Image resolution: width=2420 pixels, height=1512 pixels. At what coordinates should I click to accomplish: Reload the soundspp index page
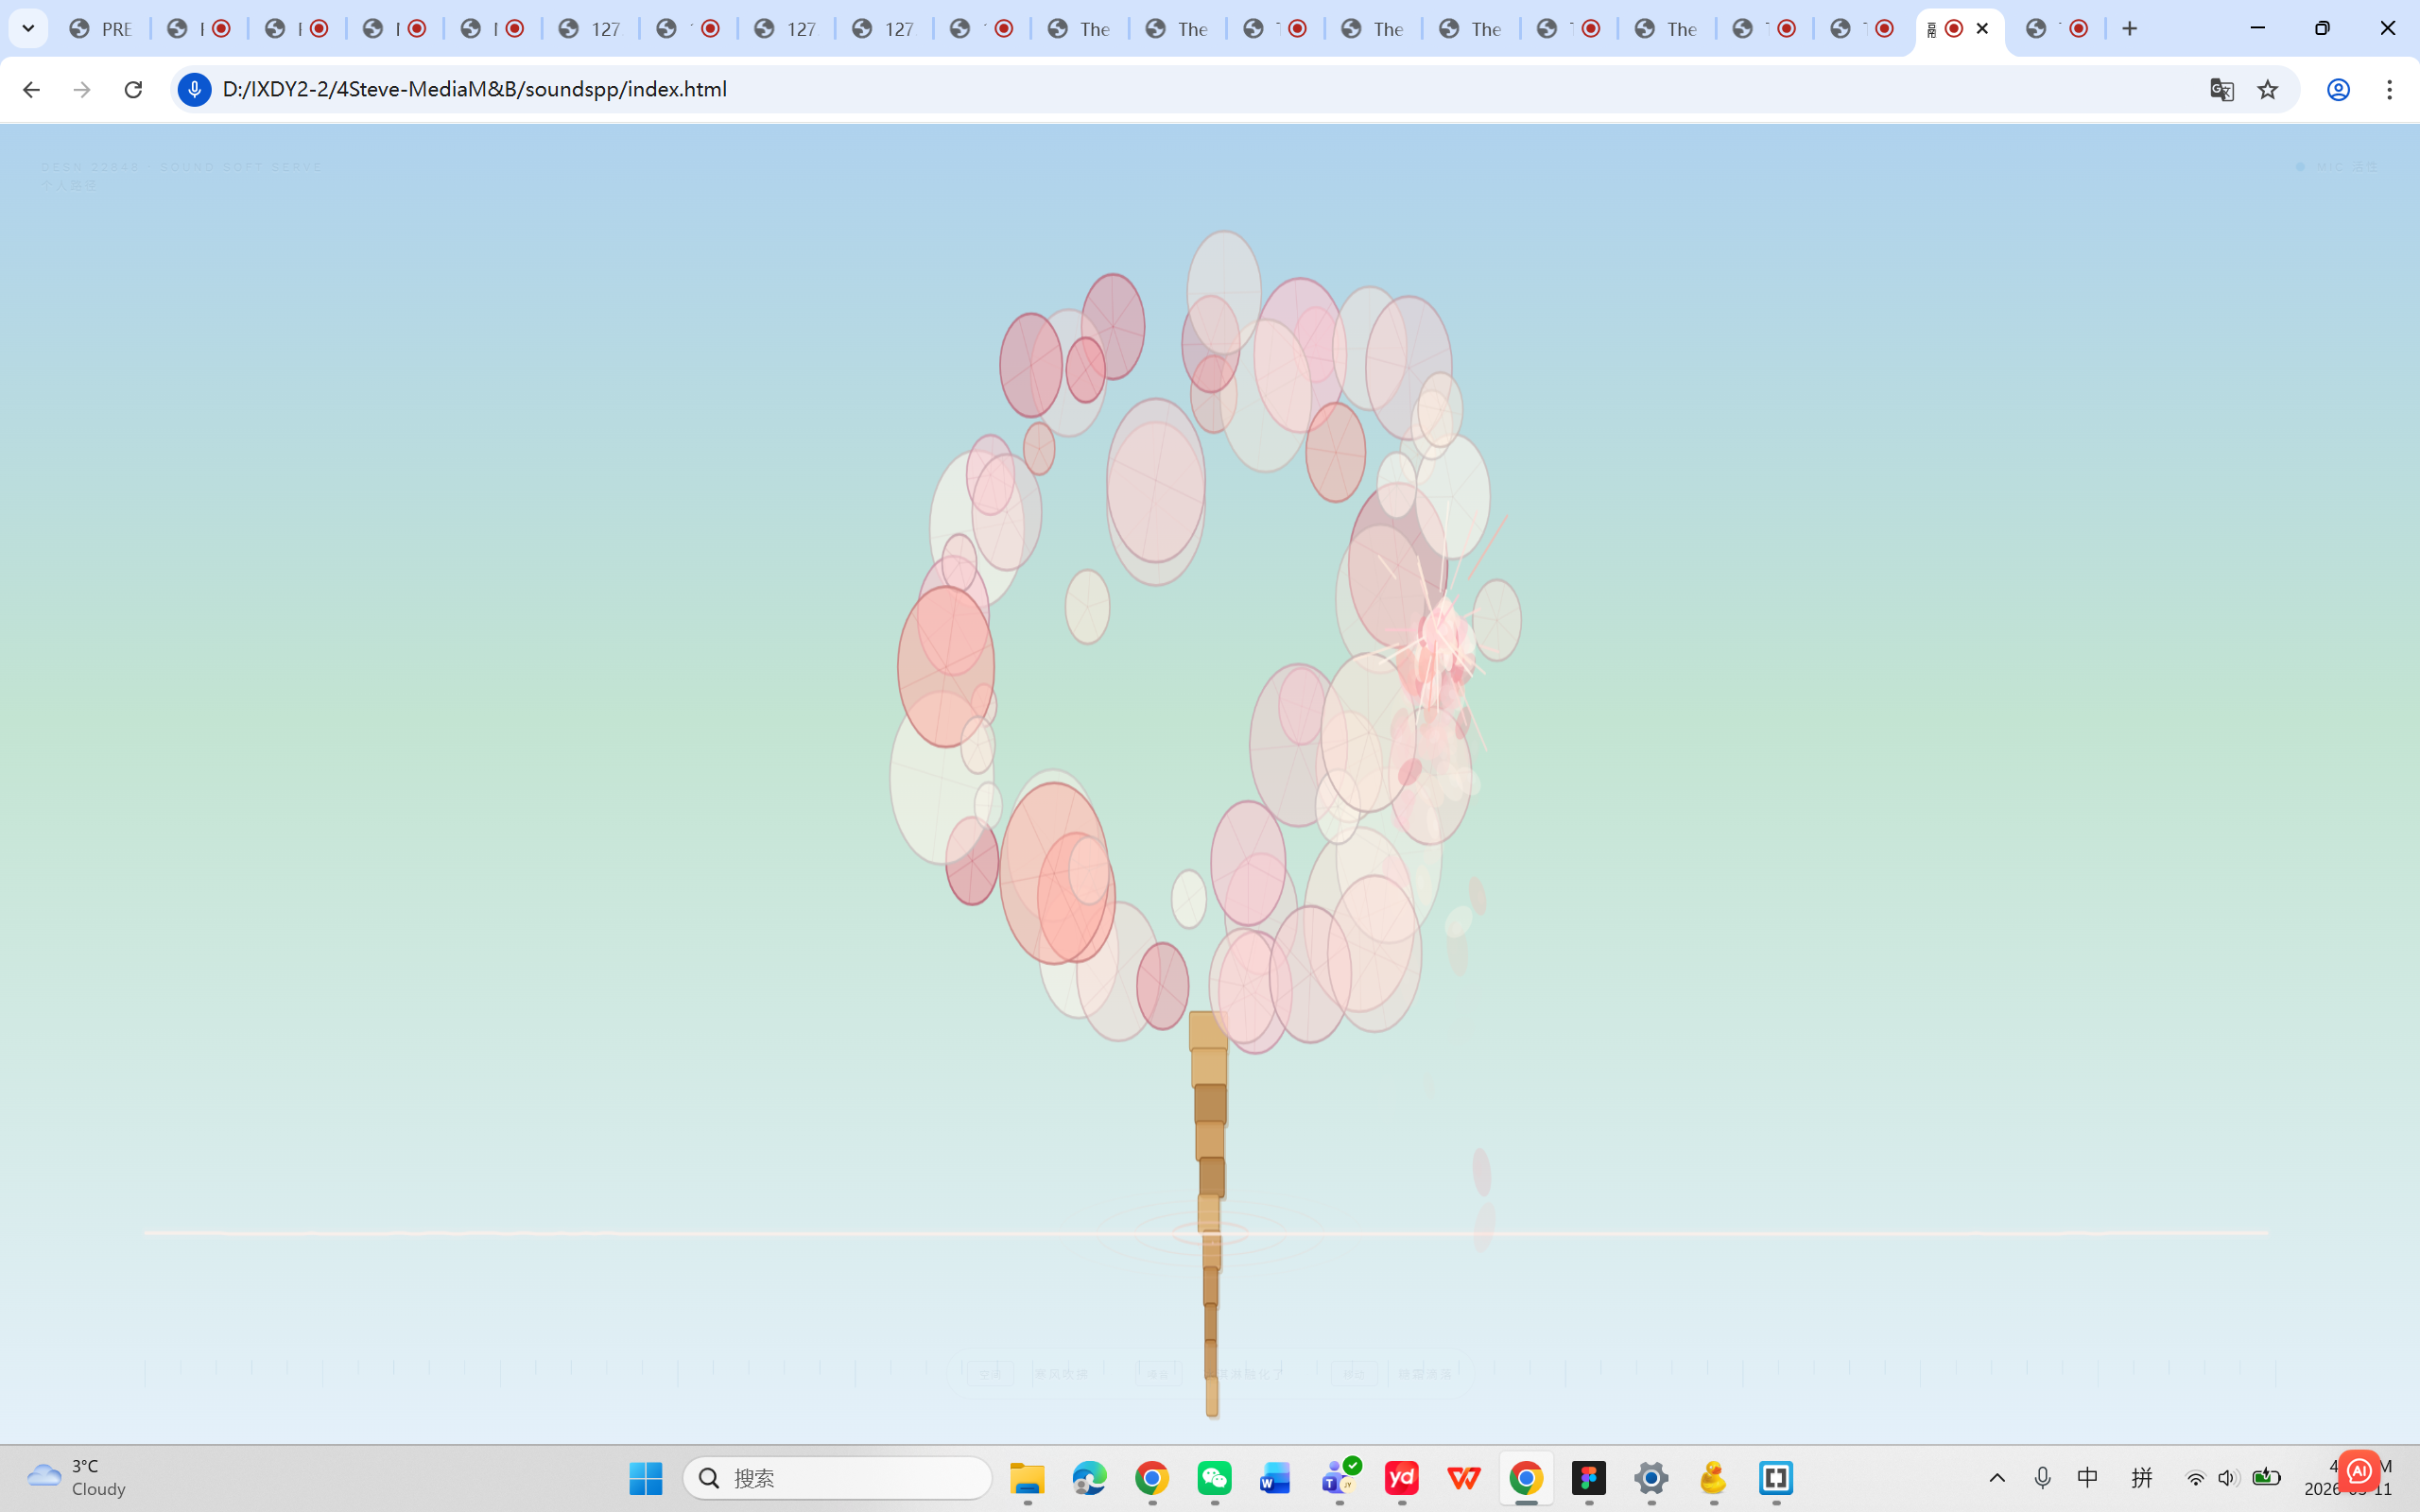click(x=133, y=89)
